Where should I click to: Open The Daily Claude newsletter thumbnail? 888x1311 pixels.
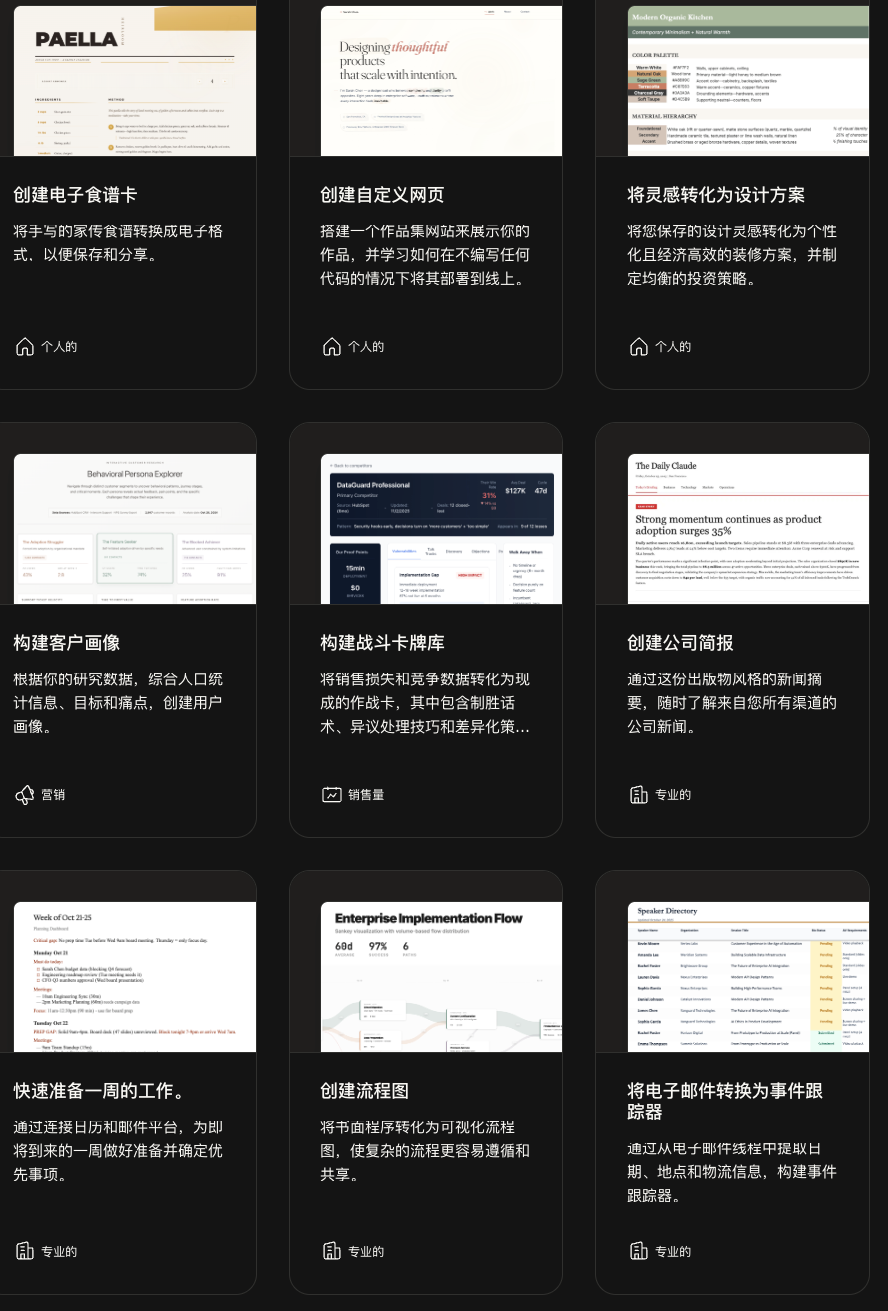coord(748,528)
